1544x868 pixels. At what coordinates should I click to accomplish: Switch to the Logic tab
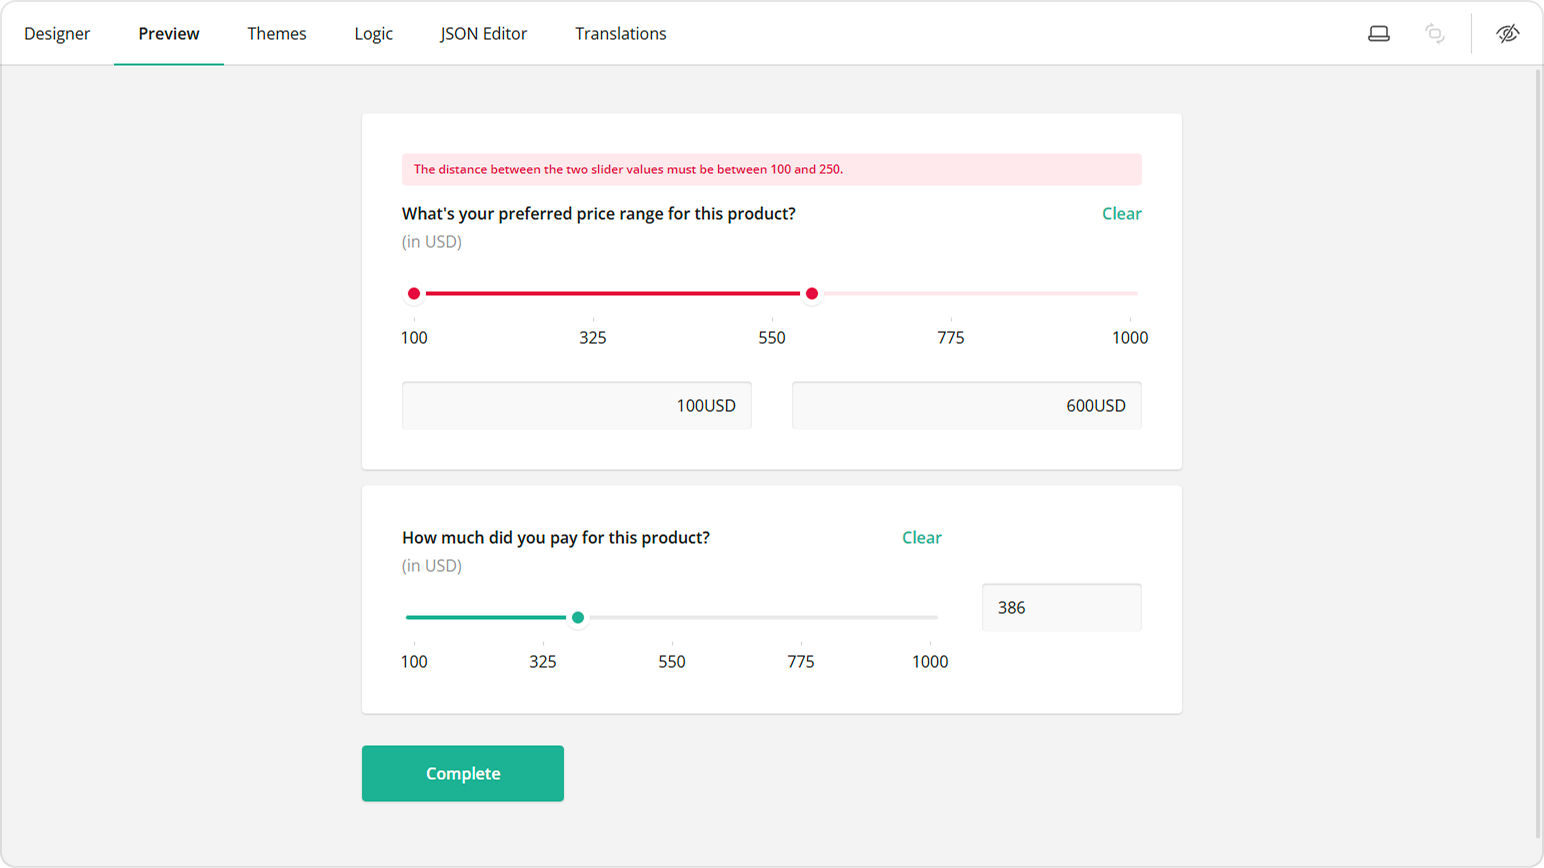(372, 32)
